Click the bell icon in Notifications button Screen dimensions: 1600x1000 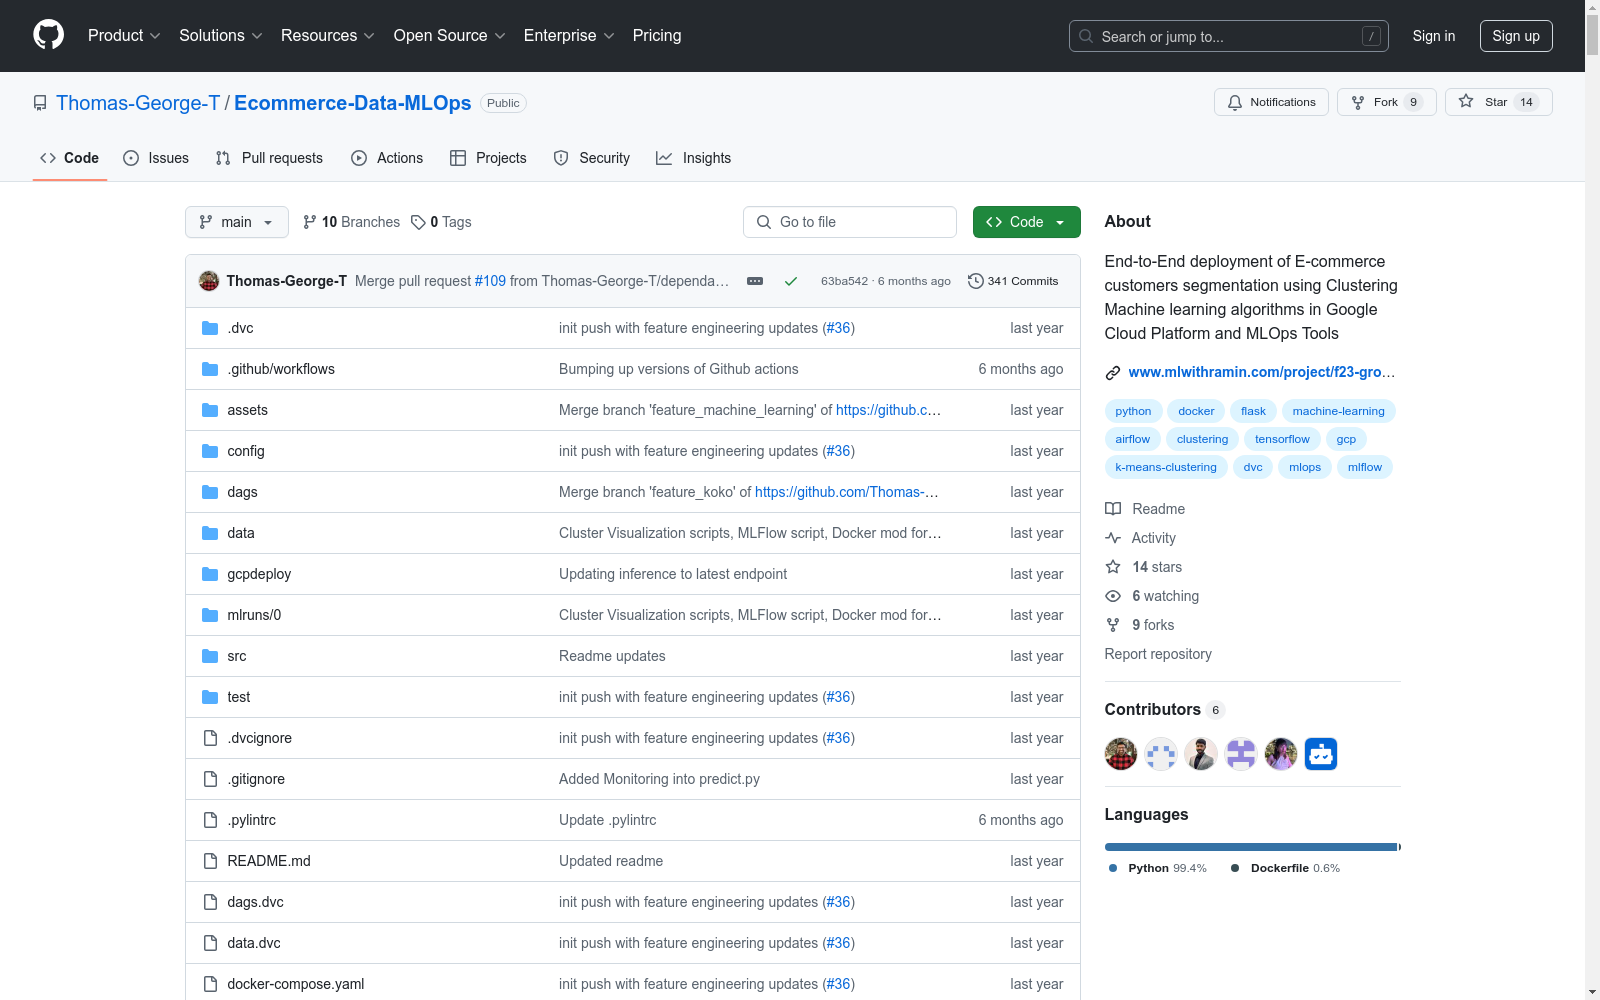1235,102
